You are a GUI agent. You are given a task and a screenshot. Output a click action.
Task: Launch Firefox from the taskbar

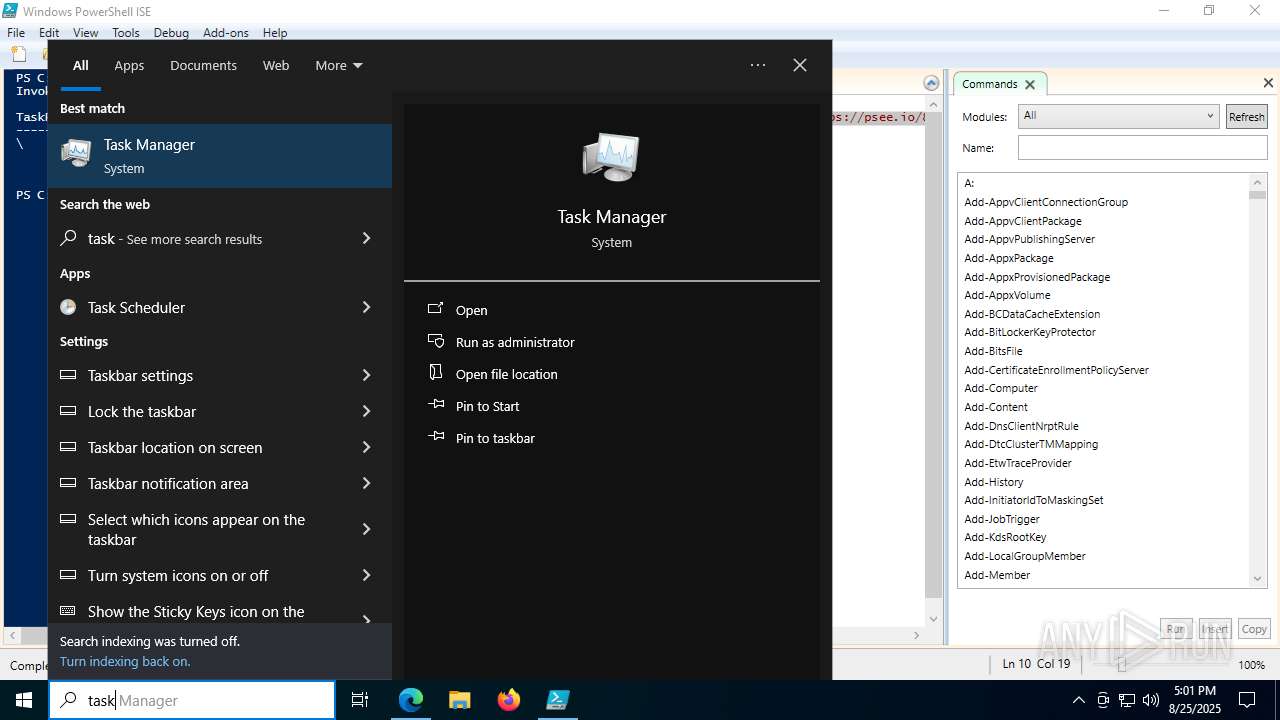(508, 700)
